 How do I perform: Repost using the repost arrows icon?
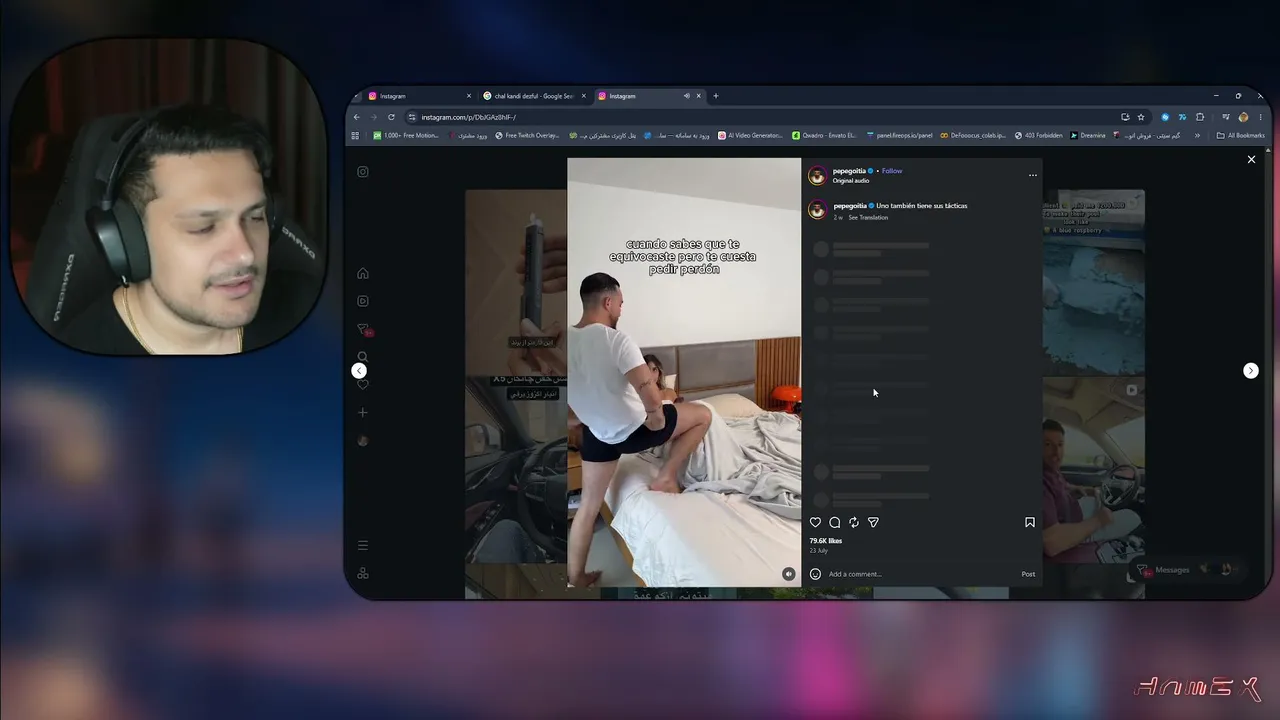[854, 522]
